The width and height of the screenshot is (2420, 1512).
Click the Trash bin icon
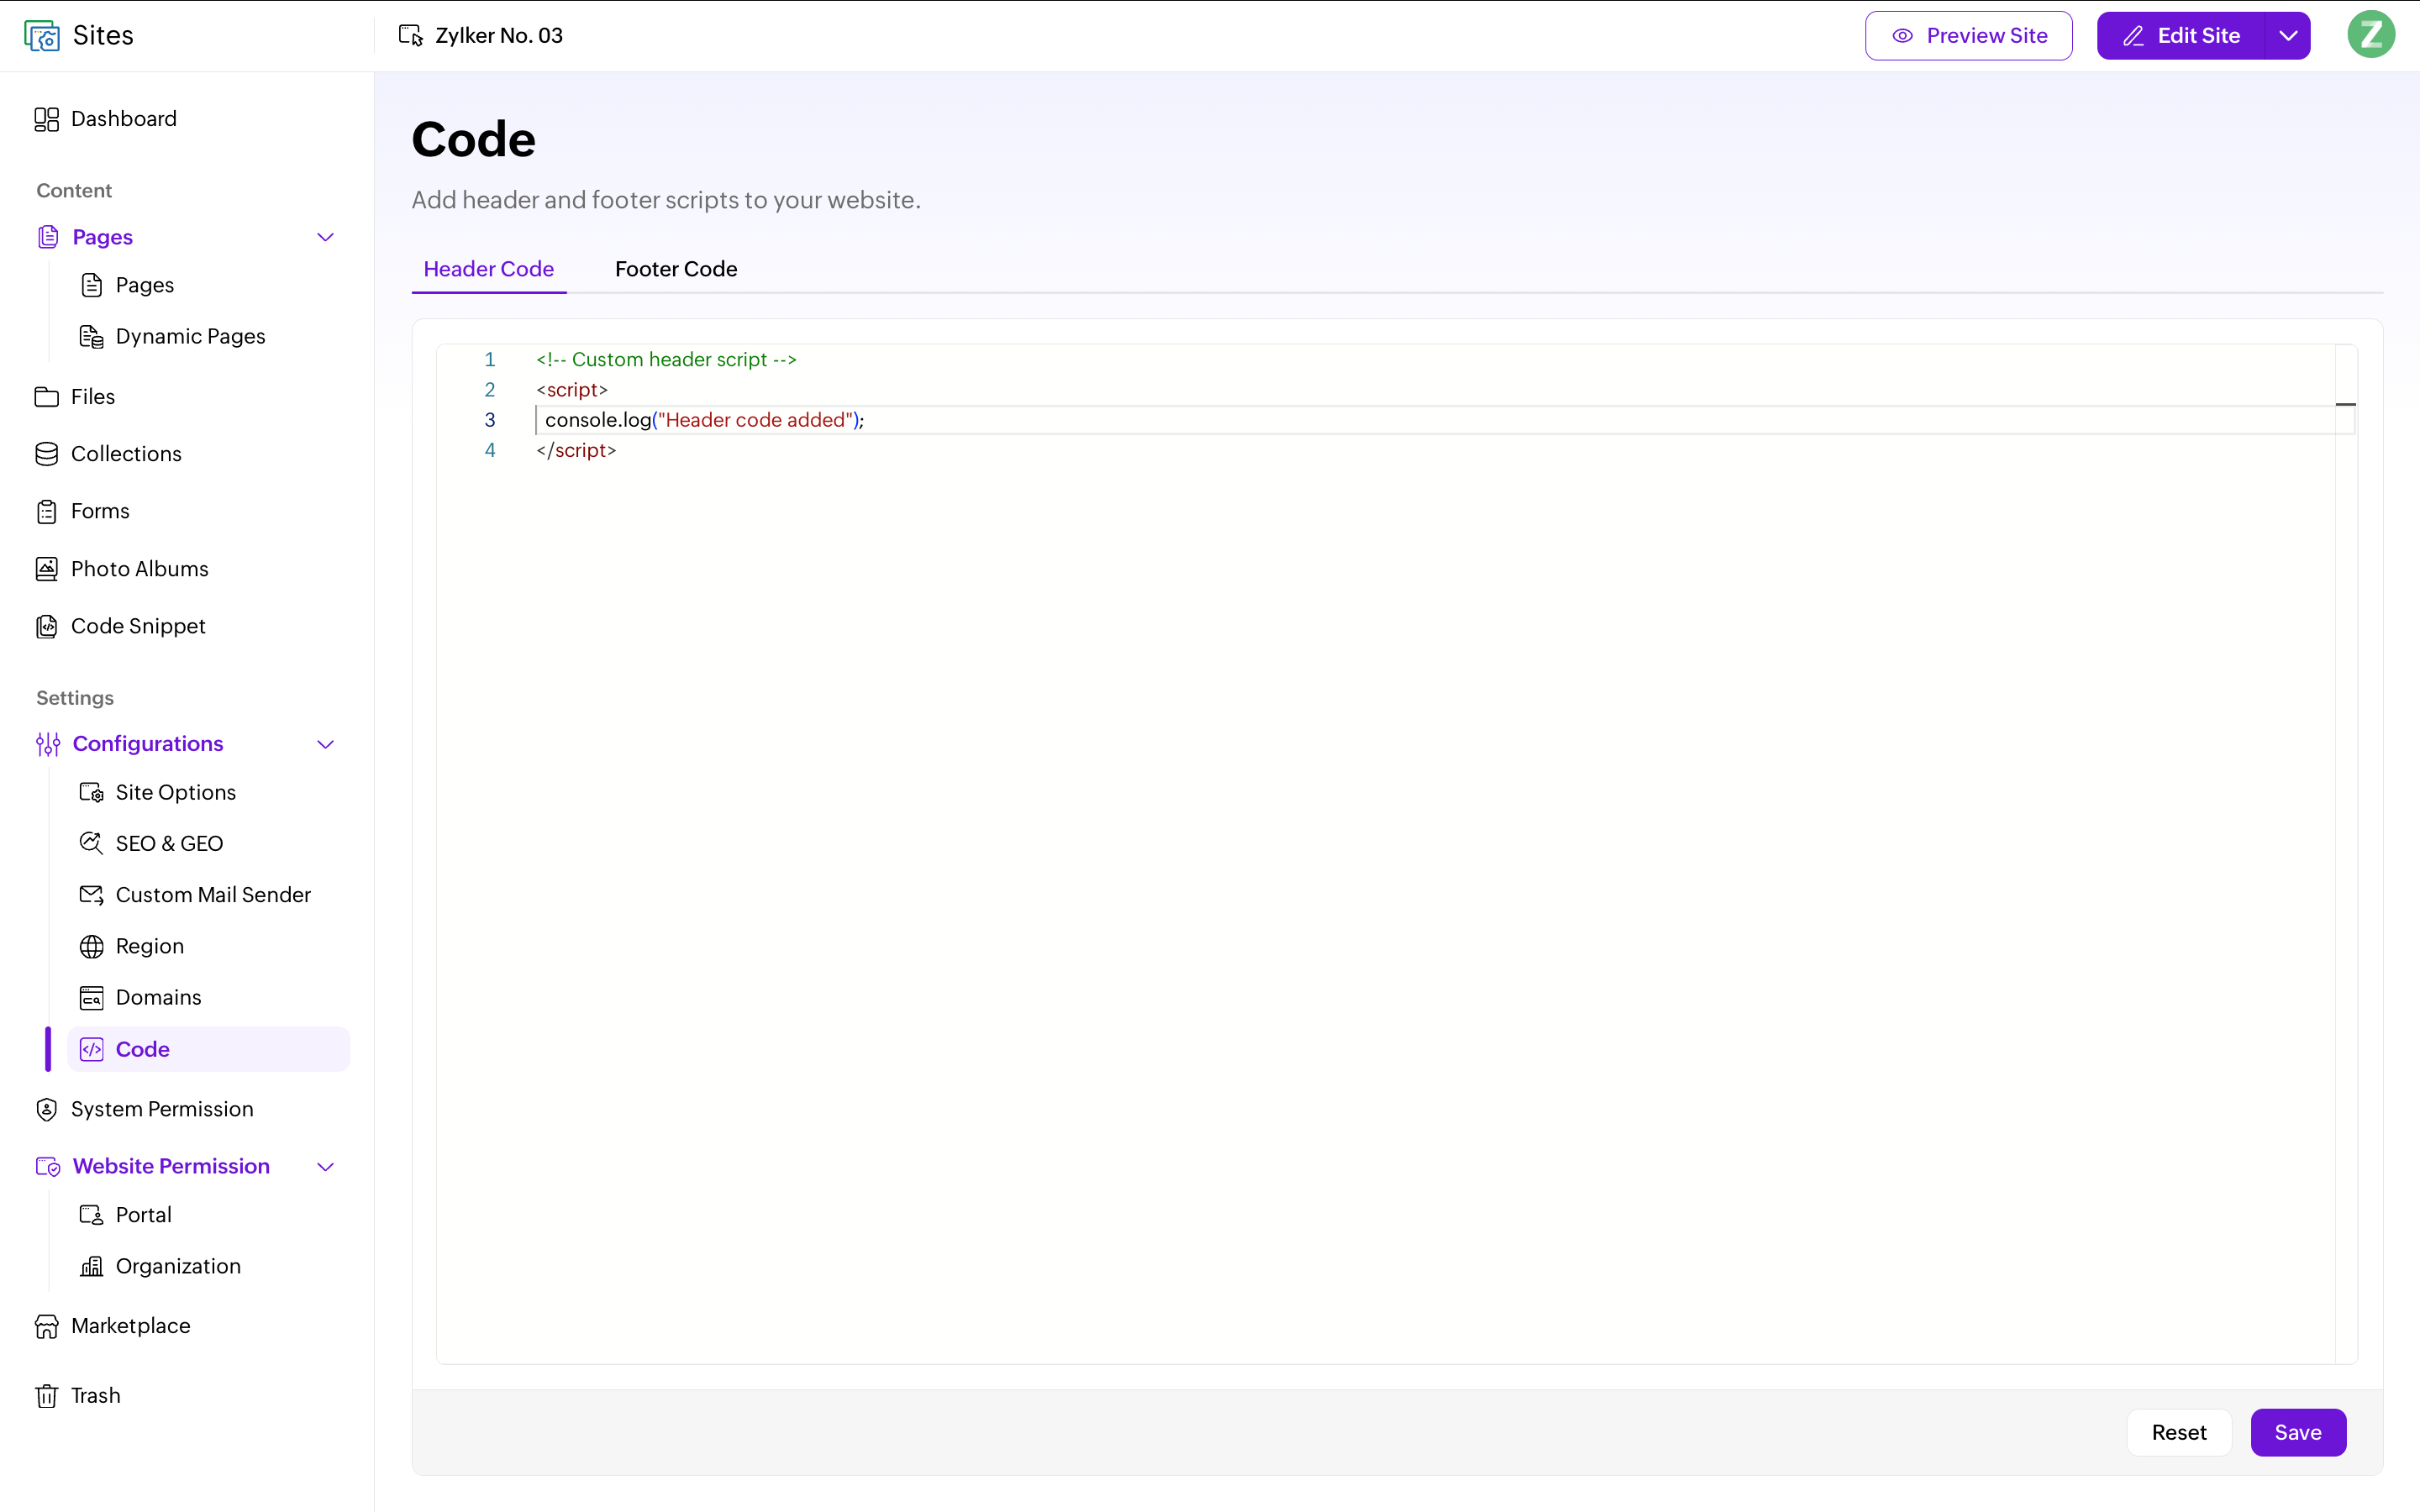click(46, 1395)
